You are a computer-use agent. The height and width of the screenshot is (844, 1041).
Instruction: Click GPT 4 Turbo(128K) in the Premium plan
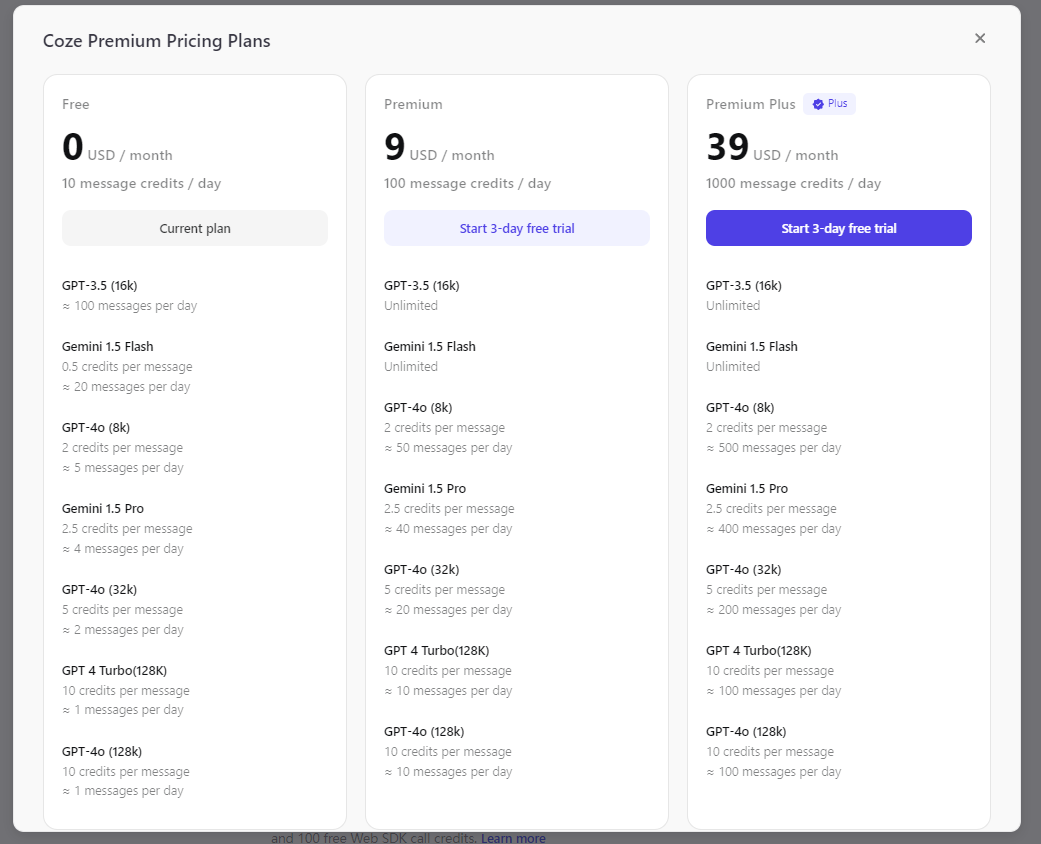(x=437, y=650)
